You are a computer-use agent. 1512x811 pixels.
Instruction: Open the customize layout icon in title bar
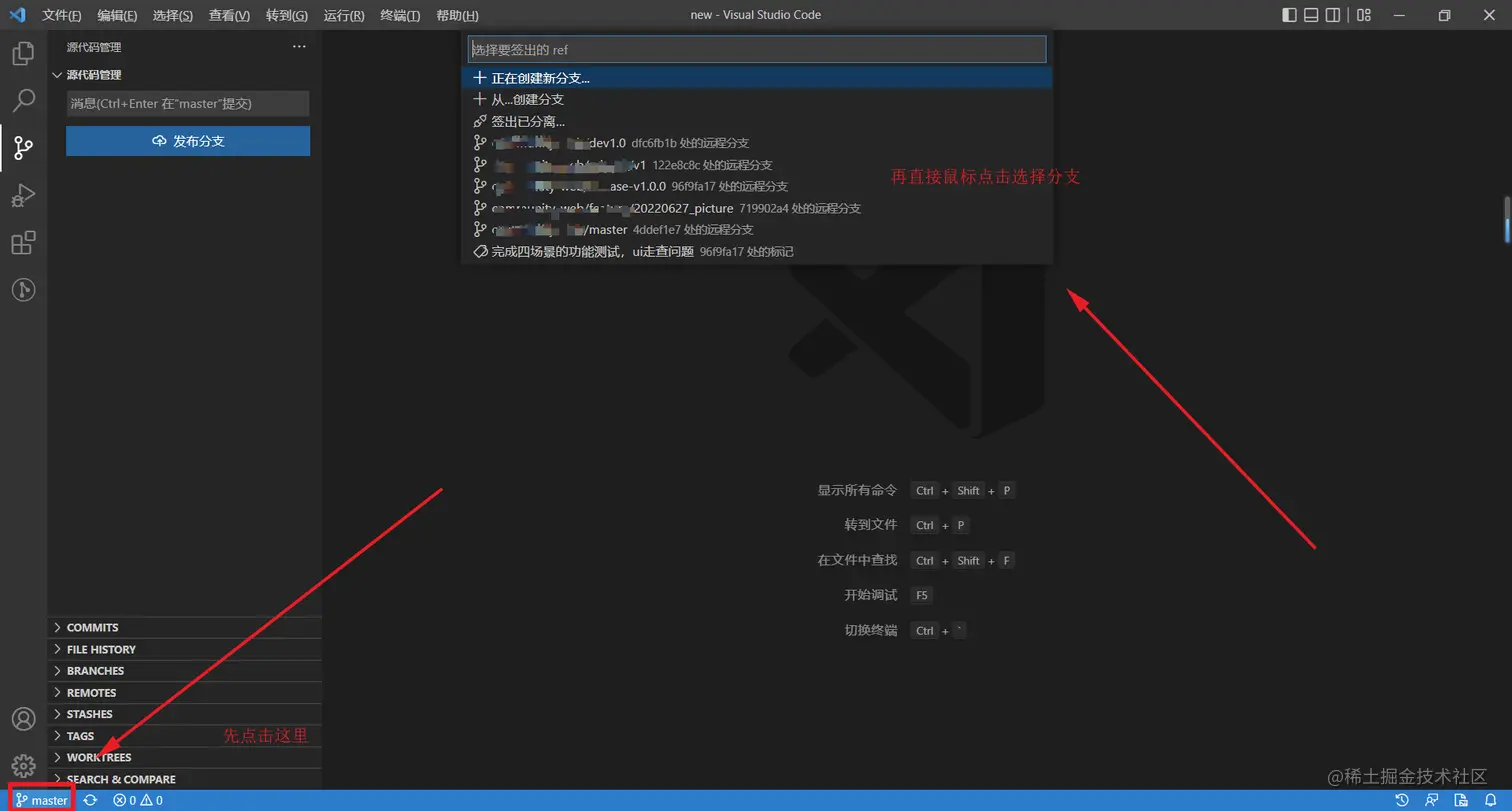(1365, 15)
